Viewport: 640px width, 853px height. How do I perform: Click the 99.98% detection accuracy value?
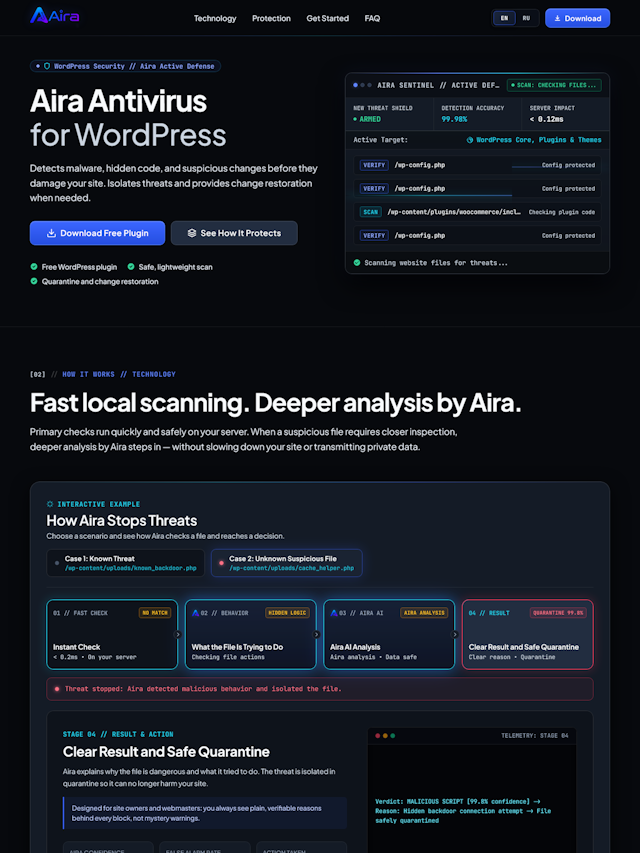(454, 119)
